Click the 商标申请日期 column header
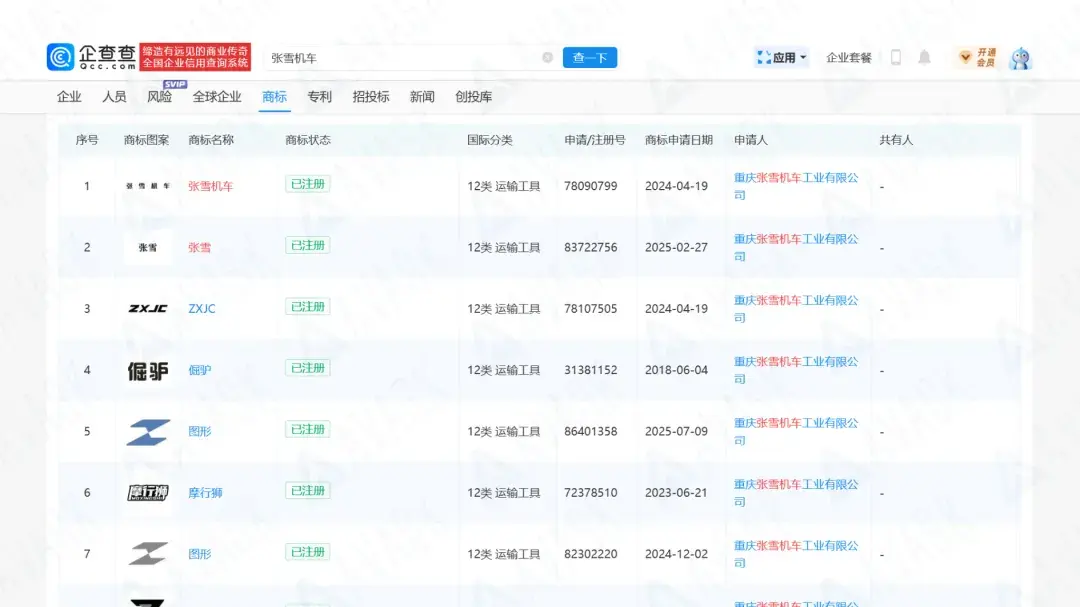The width and height of the screenshot is (1080, 607). pos(678,140)
